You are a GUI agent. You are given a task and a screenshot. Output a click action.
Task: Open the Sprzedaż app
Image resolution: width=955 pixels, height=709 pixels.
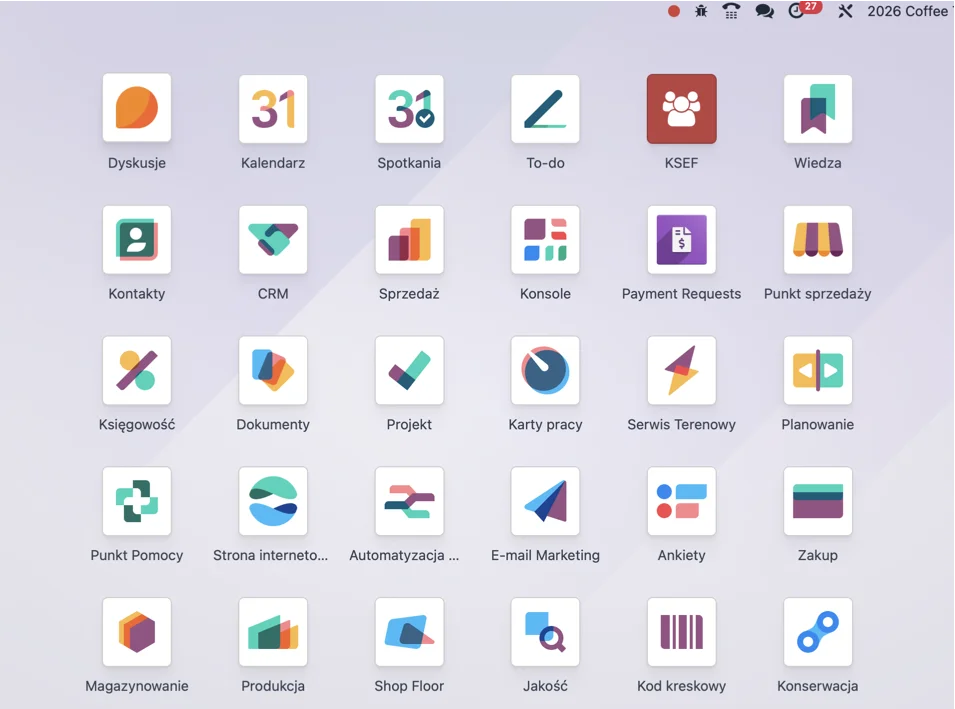pos(409,239)
